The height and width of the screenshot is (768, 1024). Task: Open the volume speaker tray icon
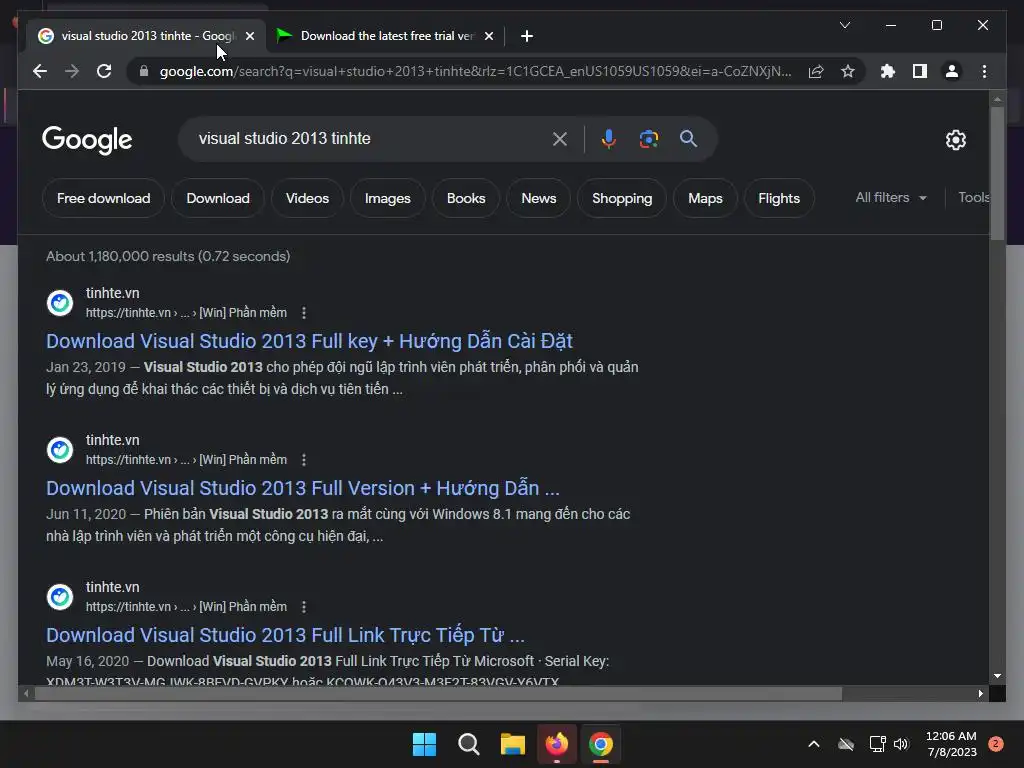click(x=901, y=744)
